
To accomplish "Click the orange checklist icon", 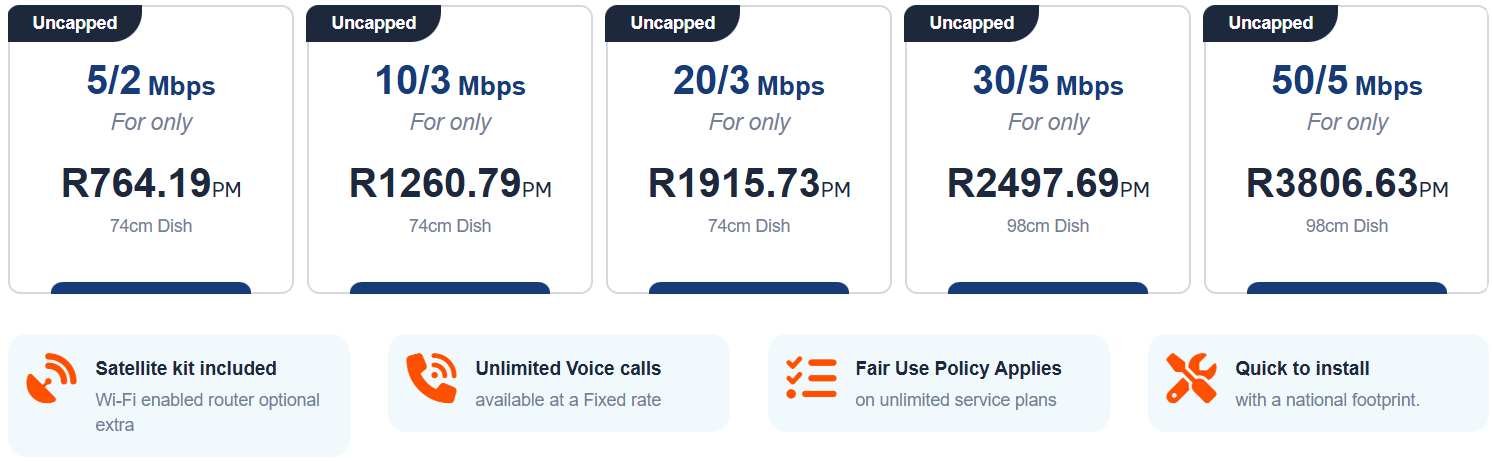I will pyautogui.click(x=811, y=377).
